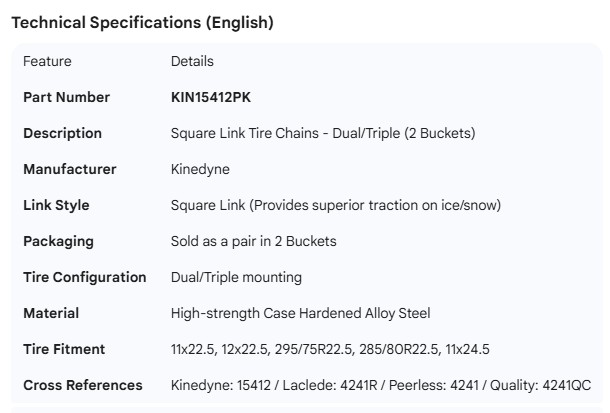Click the KIN15412PK part number value
Screen dimensions: 610x413
(x=214, y=97)
